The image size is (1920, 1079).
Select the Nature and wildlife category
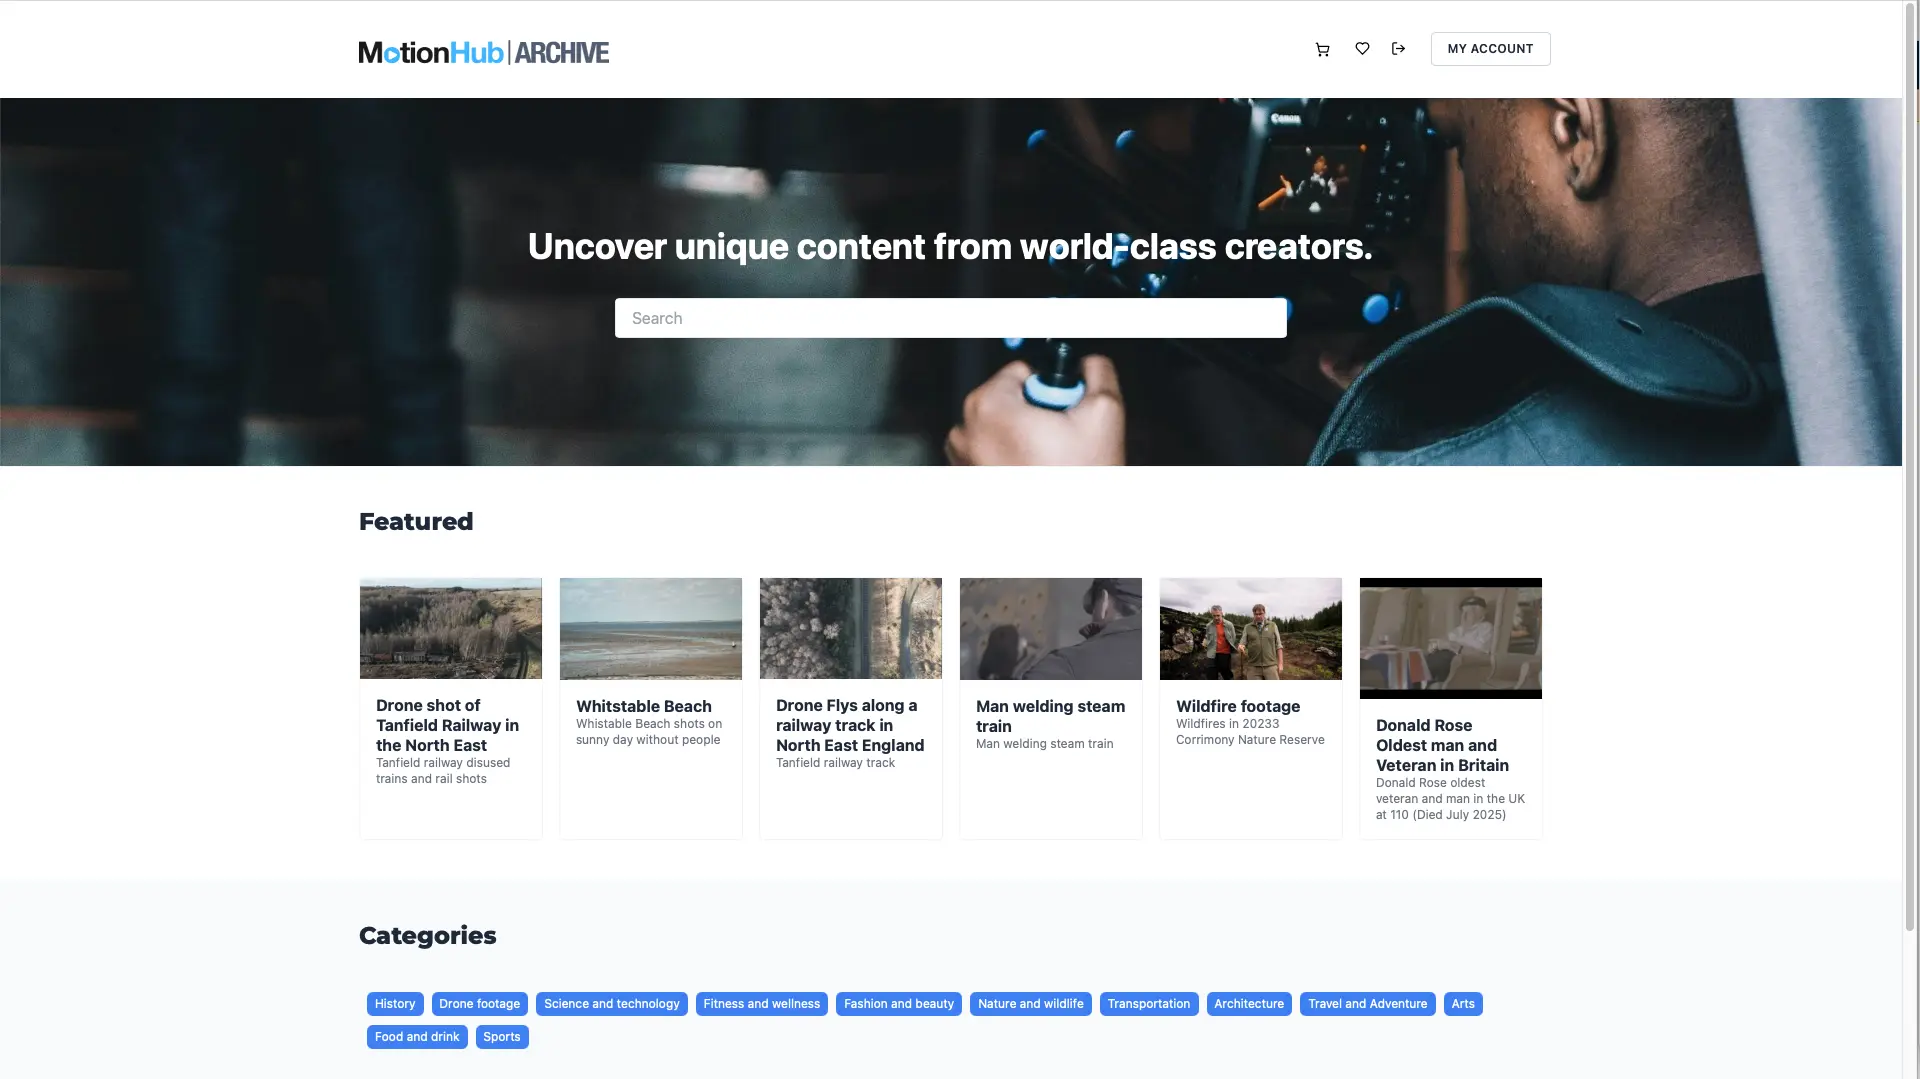click(x=1030, y=1004)
